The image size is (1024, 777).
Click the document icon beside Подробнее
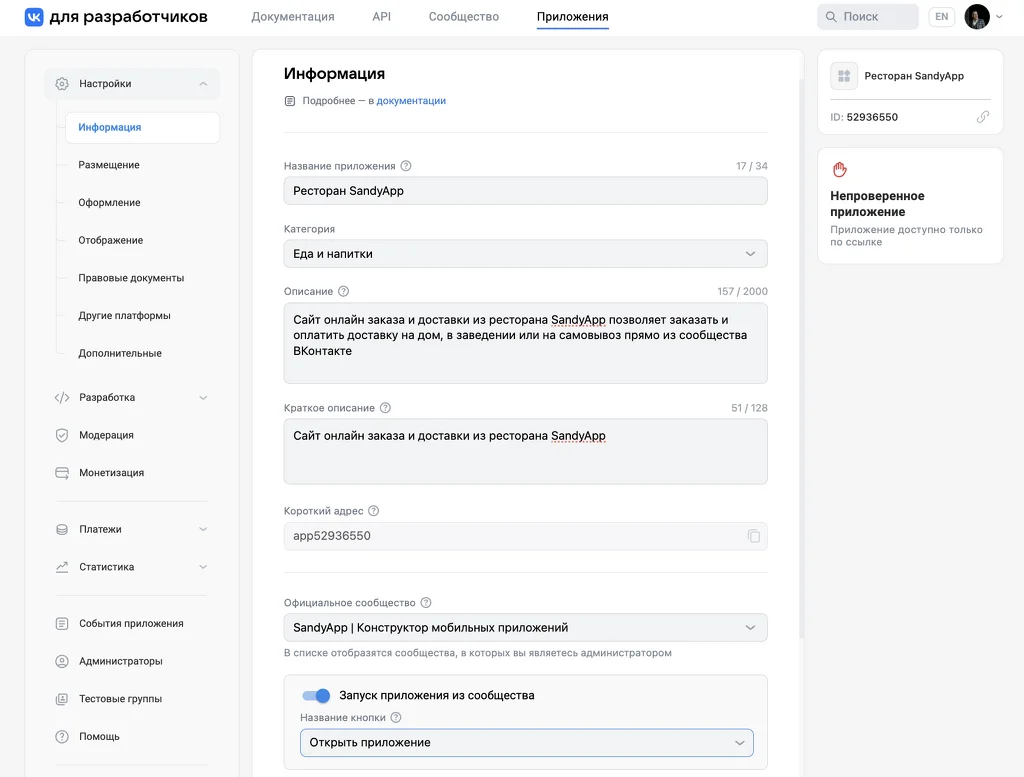[290, 101]
